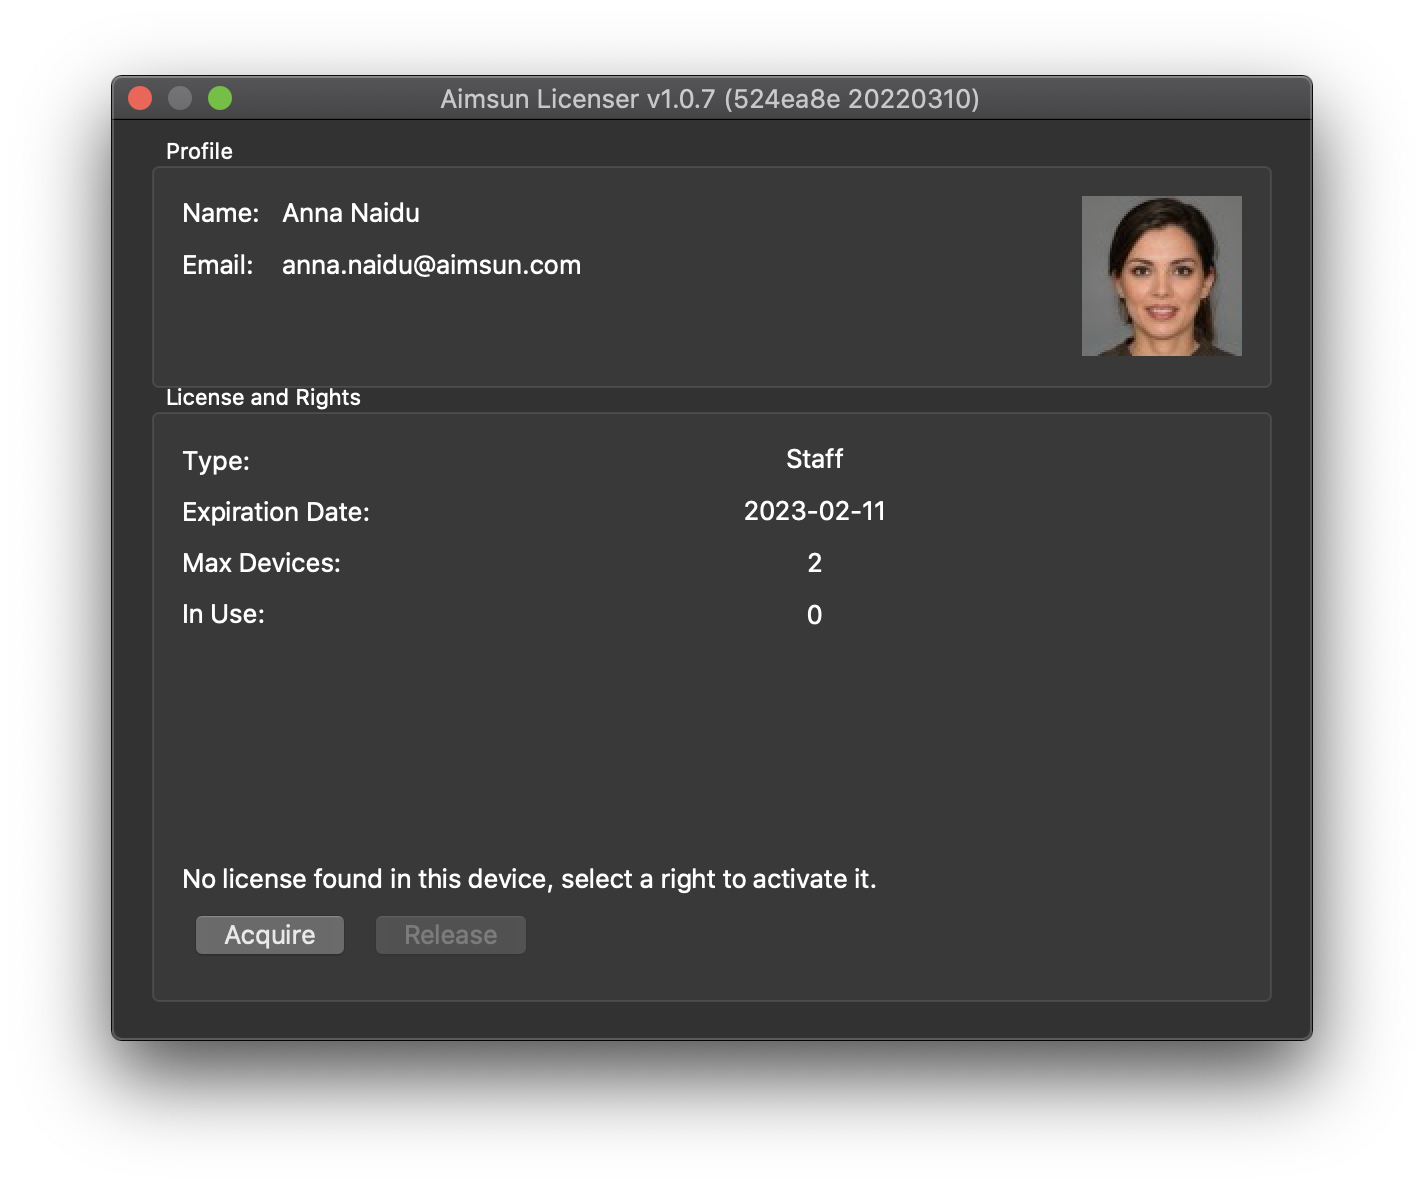Click the Email label

tap(218, 265)
